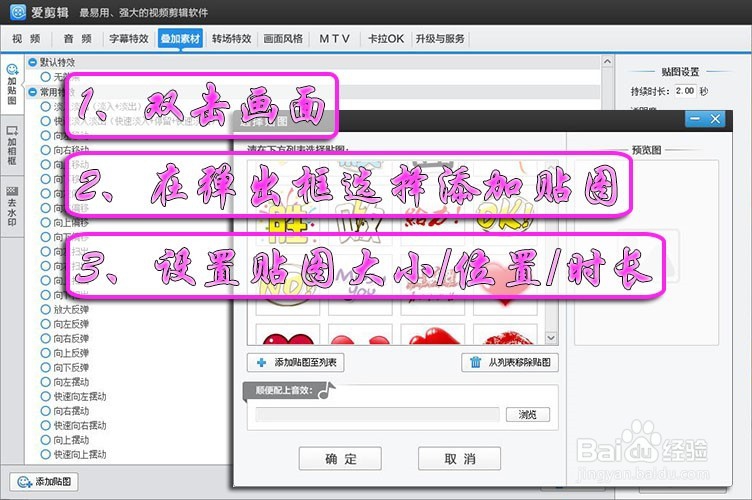Select the 快速向右摆动 effect radio
Image resolution: width=752 pixels, height=500 pixels.
point(46,425)
